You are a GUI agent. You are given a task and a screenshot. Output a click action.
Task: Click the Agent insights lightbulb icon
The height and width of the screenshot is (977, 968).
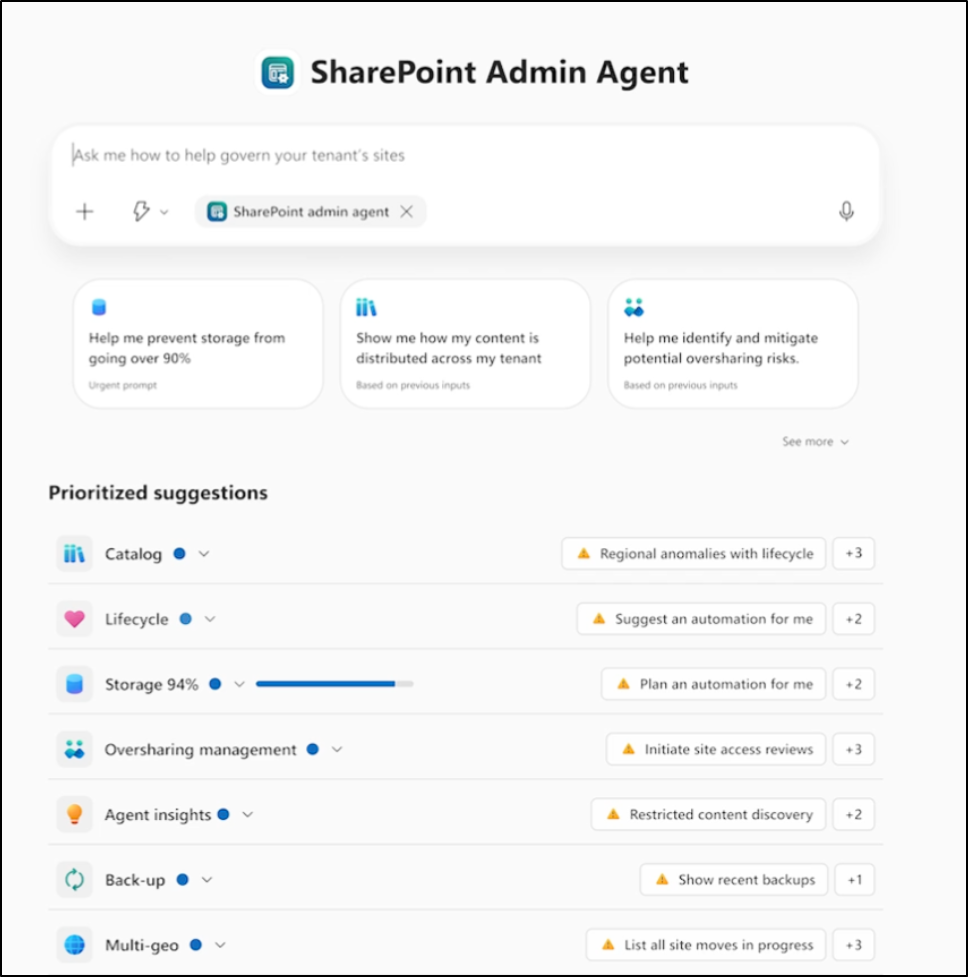pyautogui.click(x=74, y=815)
